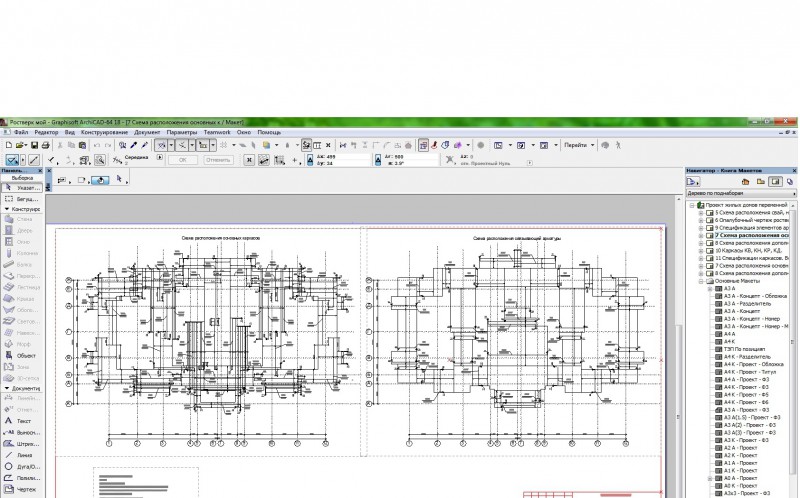Select the Polyline tool in the toolbox
800x498 pixels.
point(21,478)
